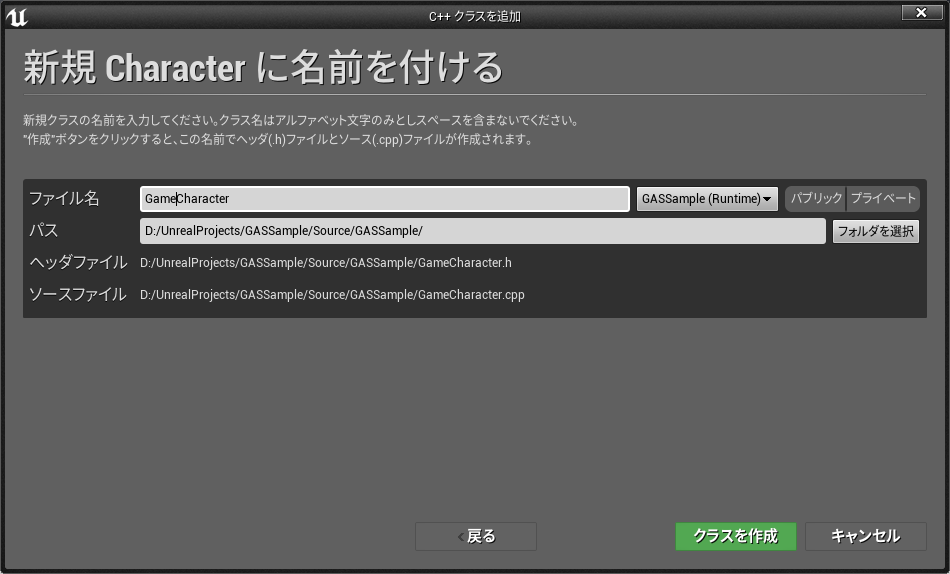This screenshot has width=950, height=574.
Task: Select the パブリック toggle
Action: 816,199
